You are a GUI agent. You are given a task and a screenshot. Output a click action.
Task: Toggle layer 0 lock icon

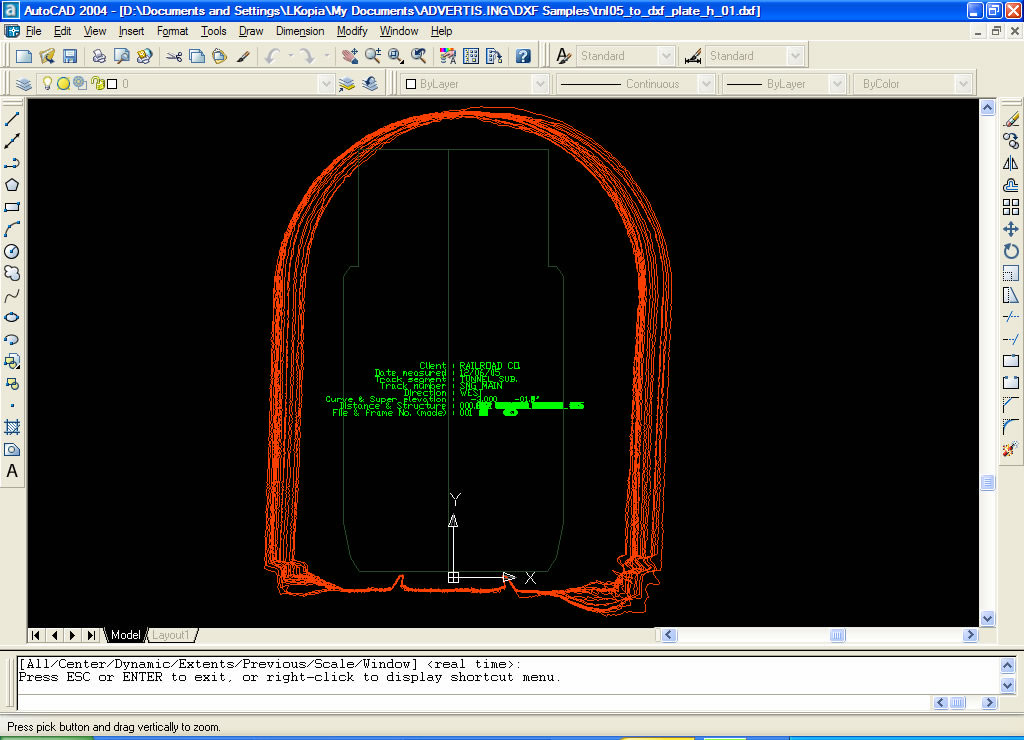(98, 84)
